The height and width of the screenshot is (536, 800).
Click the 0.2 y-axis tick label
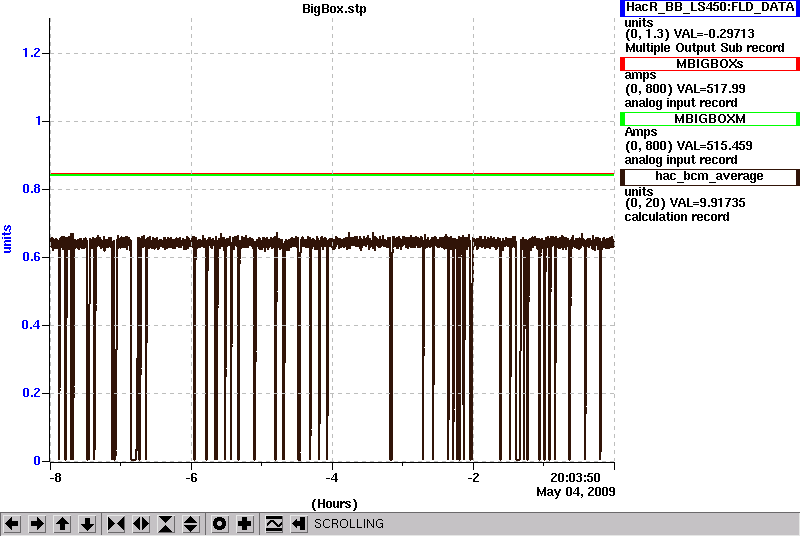point(31,393)
